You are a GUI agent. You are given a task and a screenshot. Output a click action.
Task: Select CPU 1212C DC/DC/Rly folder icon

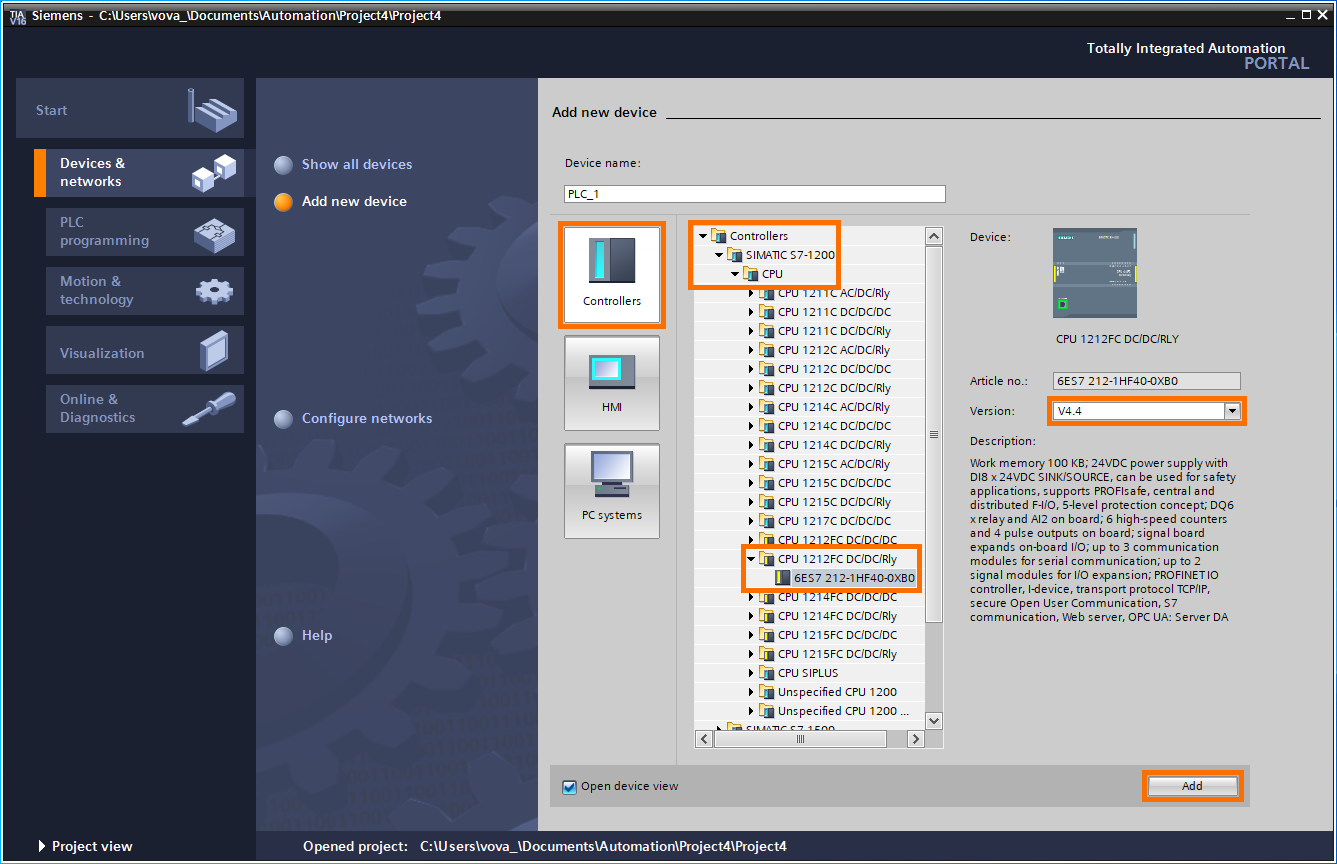pyautogui.click(x=766, y=388)
